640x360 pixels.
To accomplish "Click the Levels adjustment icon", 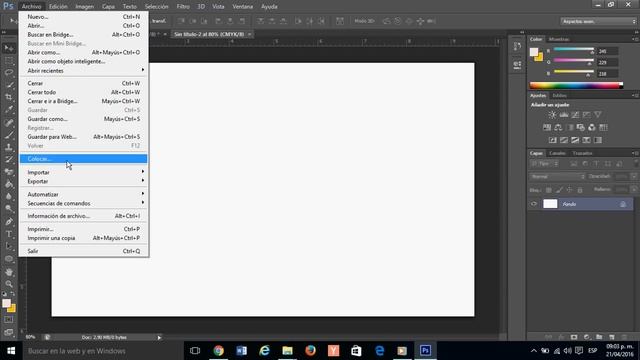I will pyautogui.click(x=564, y=115).
